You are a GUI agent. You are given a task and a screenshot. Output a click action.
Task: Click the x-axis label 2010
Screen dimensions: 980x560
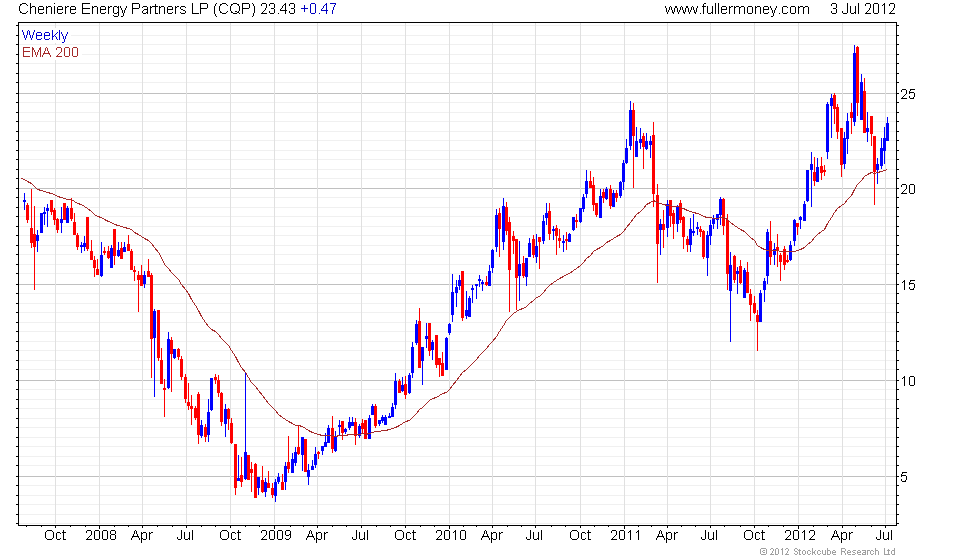point(451,536)
